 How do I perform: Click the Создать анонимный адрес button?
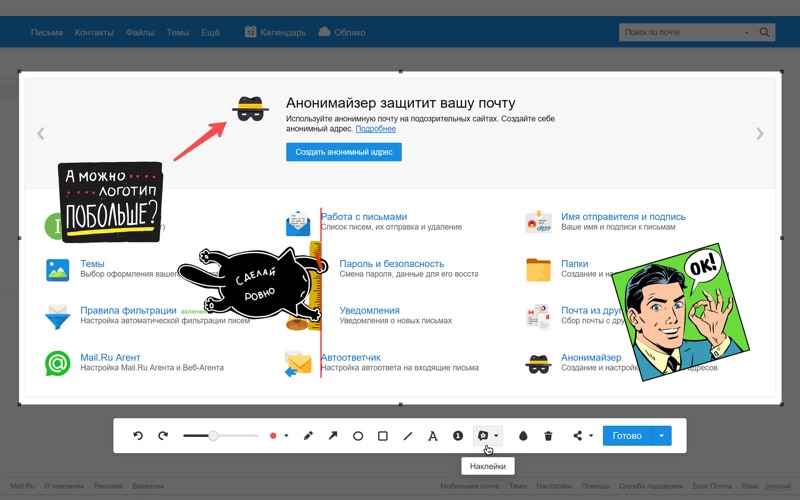[344, 152]
